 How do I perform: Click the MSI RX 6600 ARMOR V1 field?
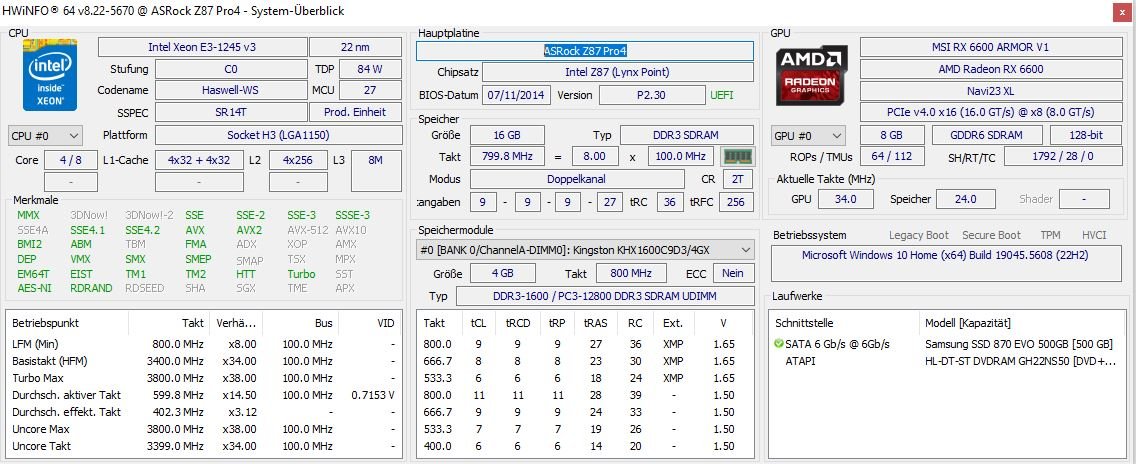click(990, 47)
